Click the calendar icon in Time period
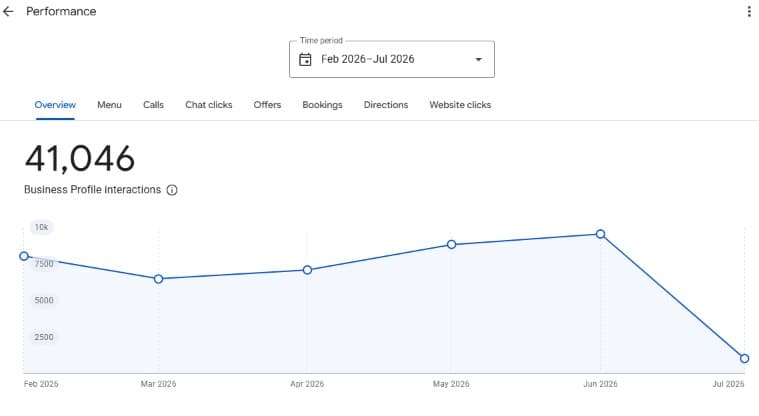 tap(305, 59)
